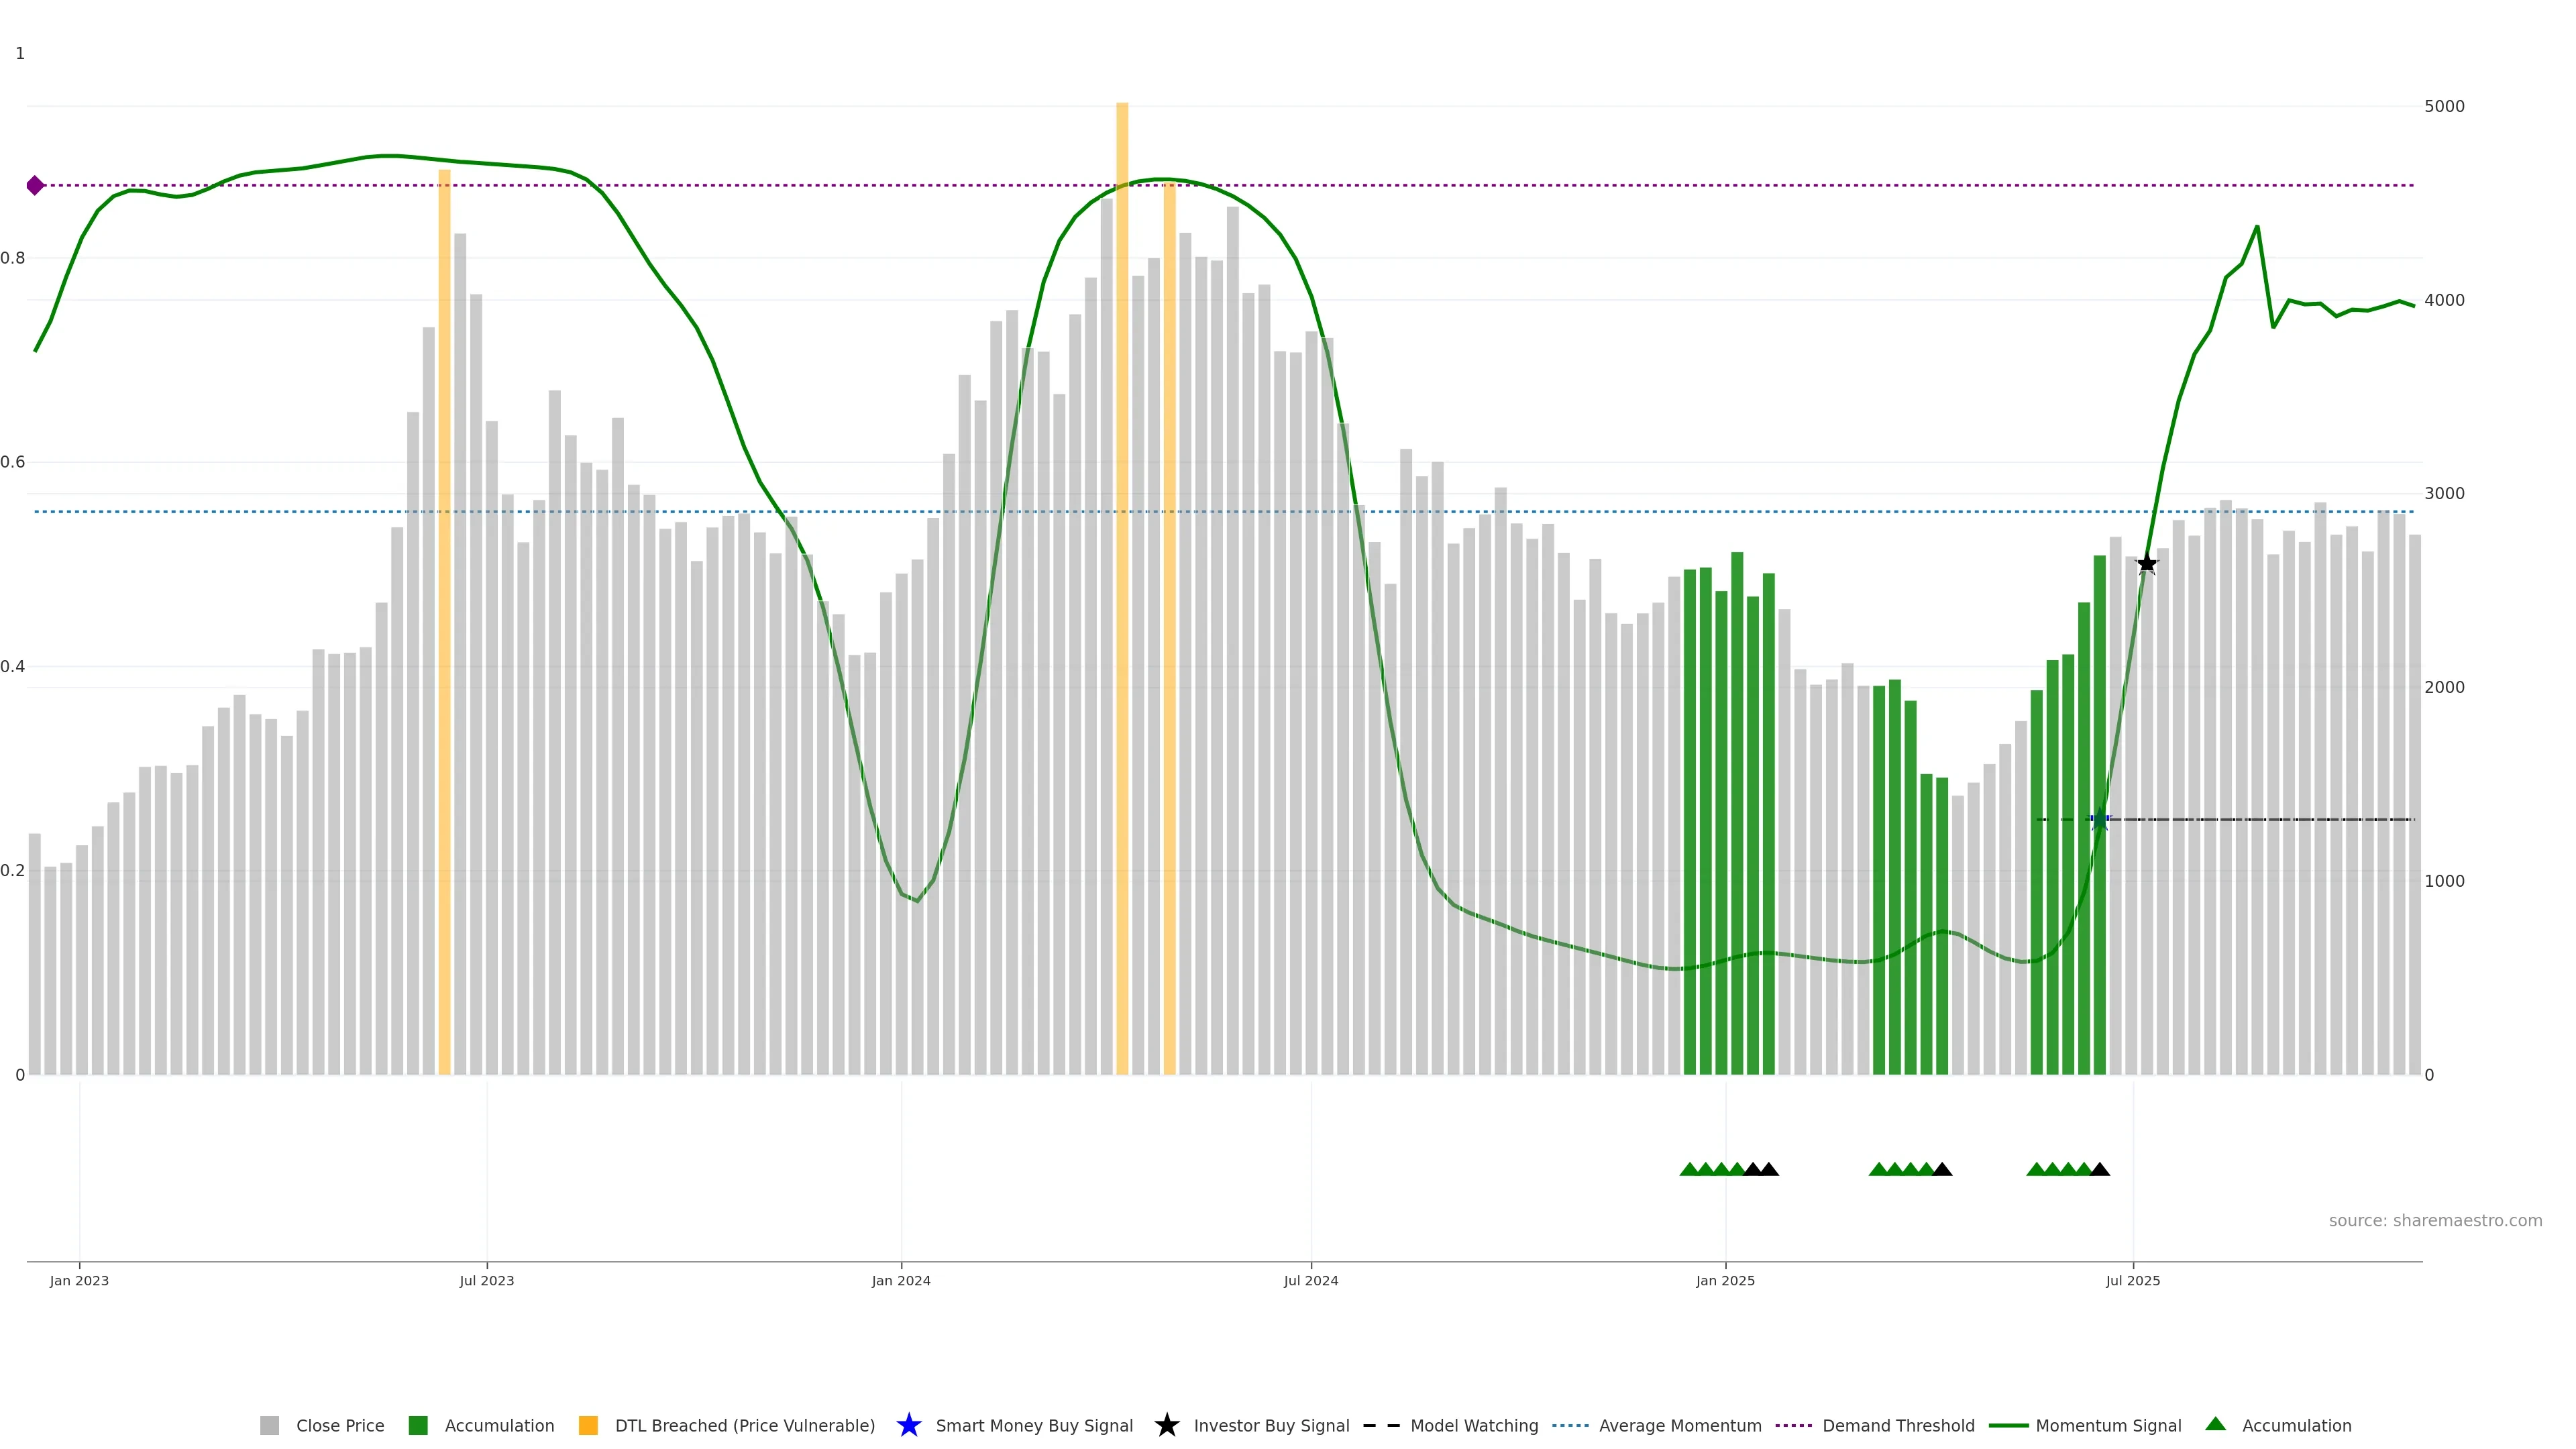This screenshot has height=1449, width=2576.
Task: Click the tallest orange bar on the chart
Action: coord(1122,600)
